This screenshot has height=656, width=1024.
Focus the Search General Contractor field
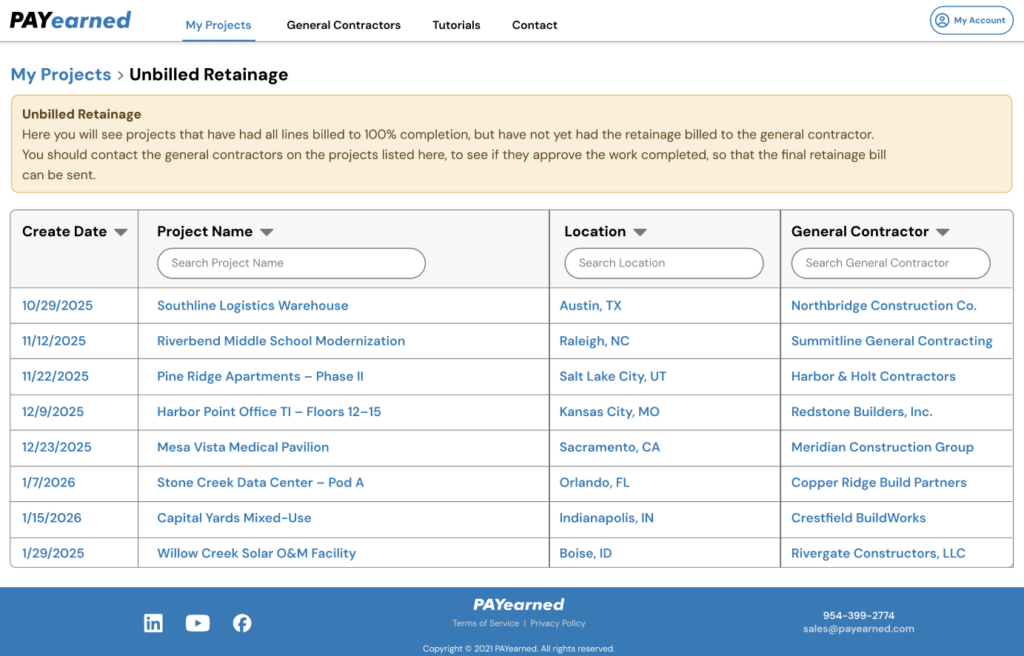pyautogui.click(x=890, y=263)
